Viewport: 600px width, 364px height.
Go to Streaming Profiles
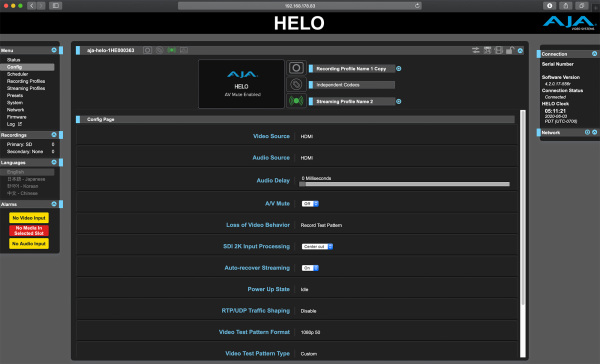click(26, 88)
